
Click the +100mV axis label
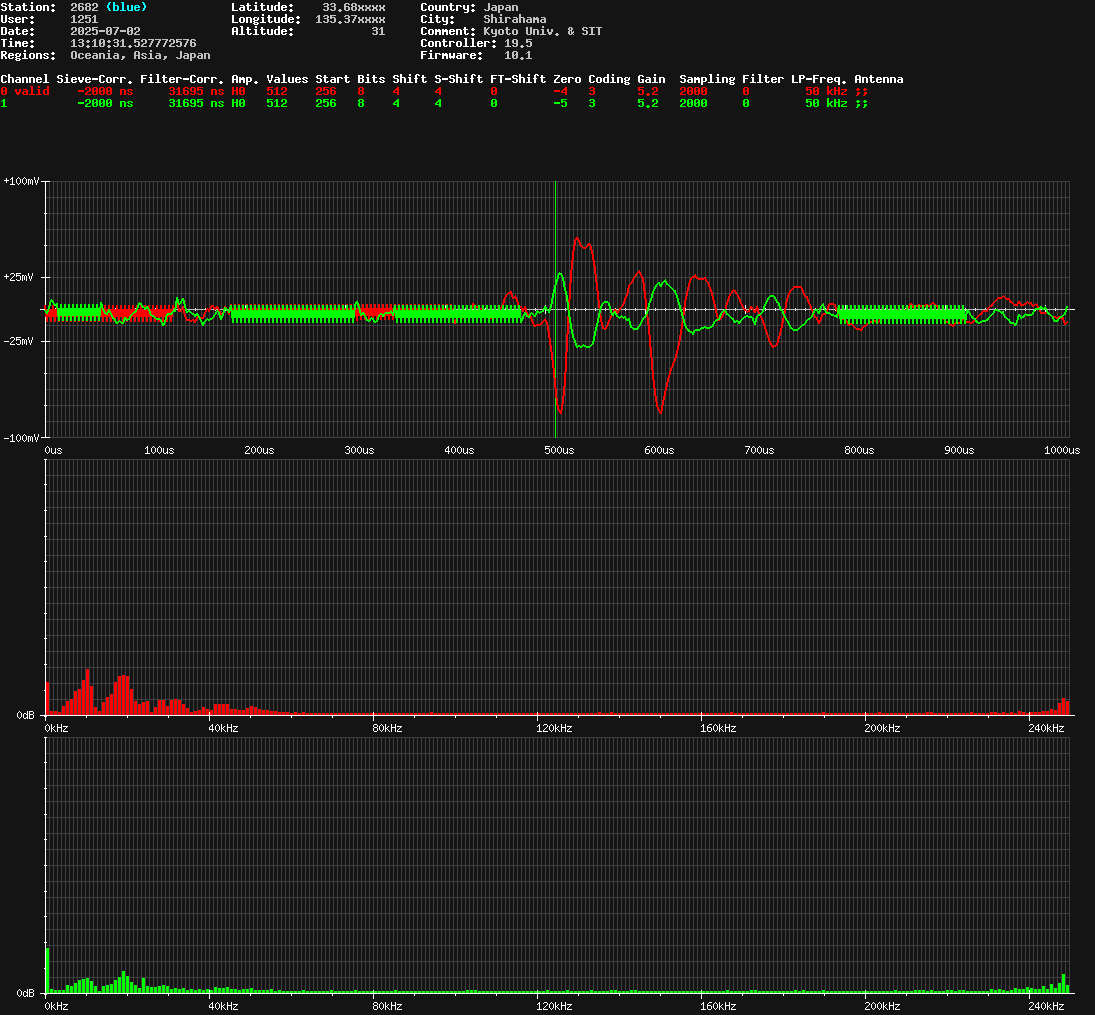click(21, 181)
